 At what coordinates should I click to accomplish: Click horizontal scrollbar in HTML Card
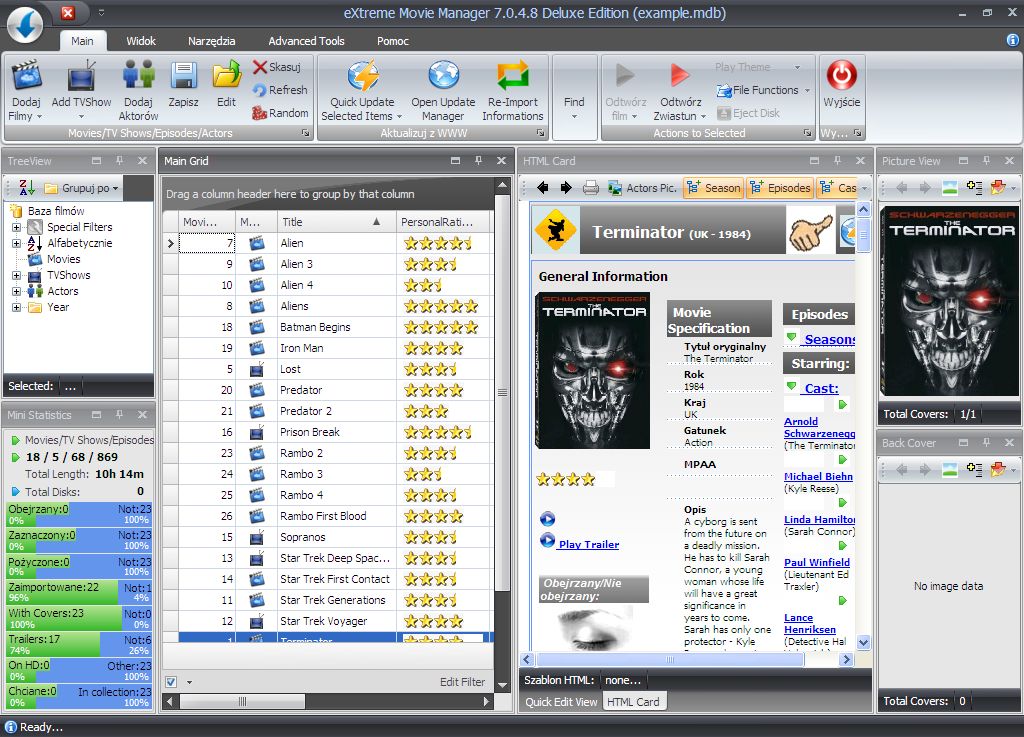click(669, 659)
